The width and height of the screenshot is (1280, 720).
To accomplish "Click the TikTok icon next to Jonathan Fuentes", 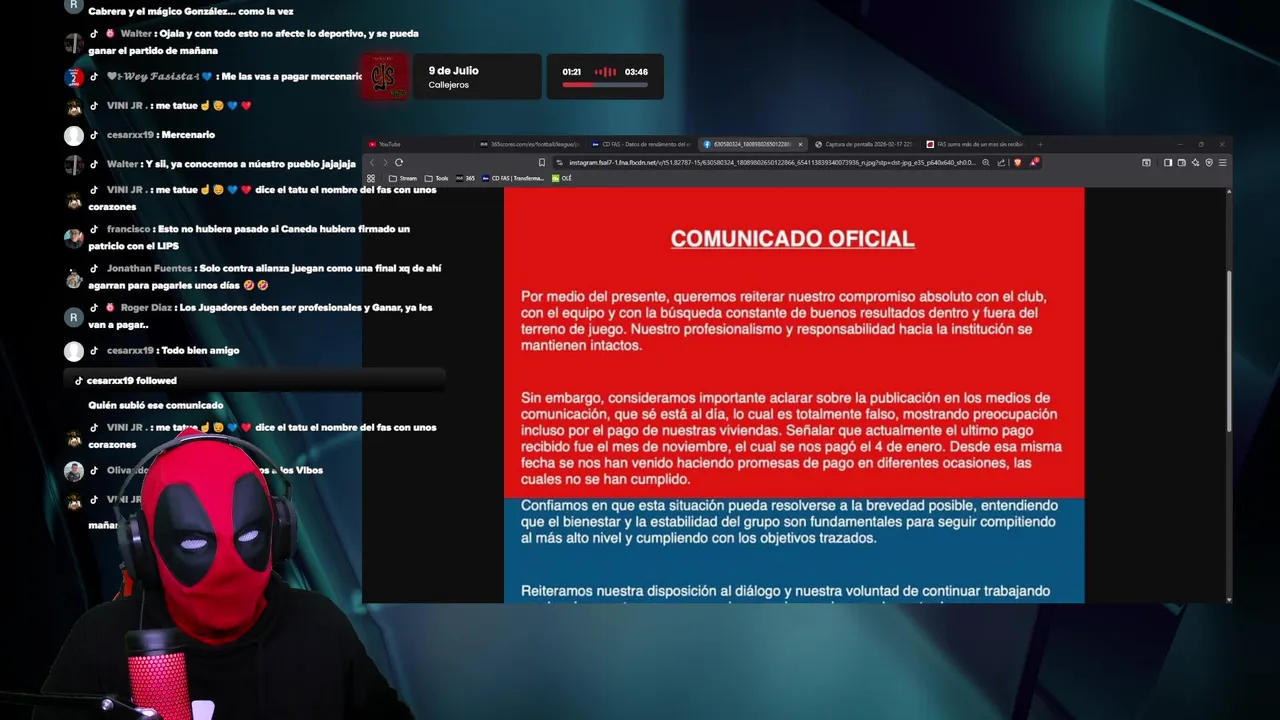I will [x=94, y=268].
